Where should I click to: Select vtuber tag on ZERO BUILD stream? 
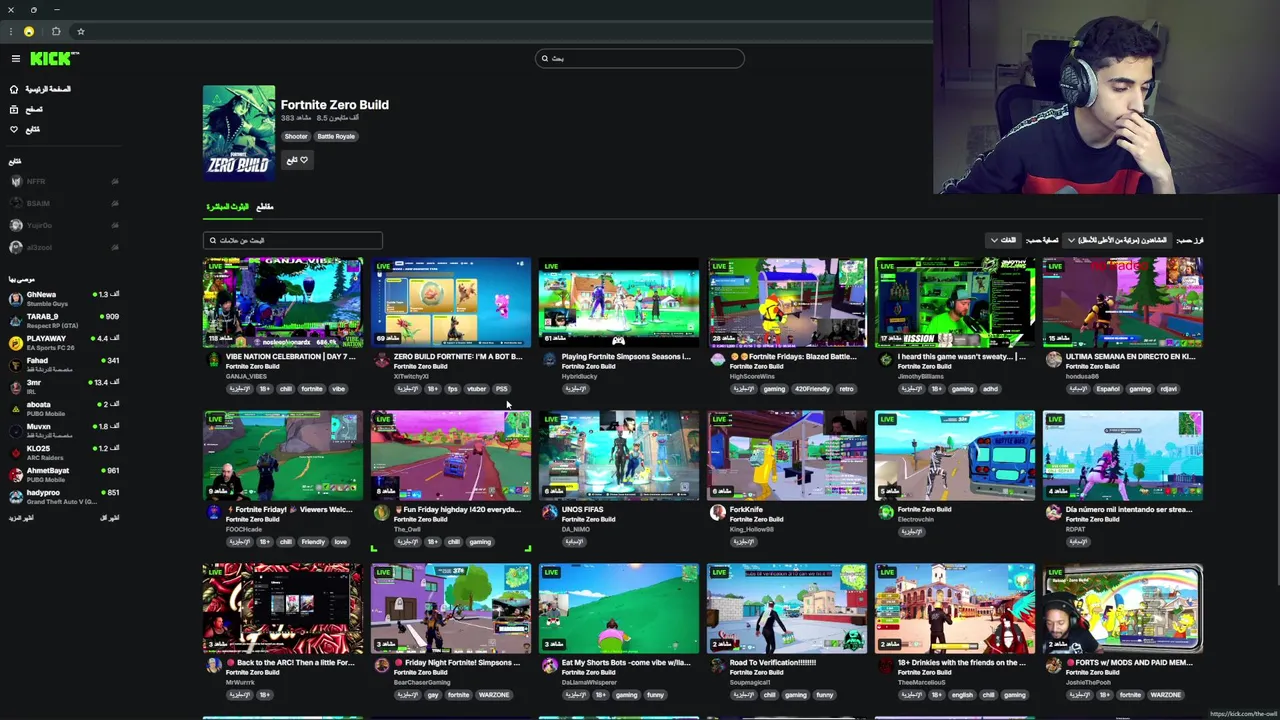[x=476, y=389]
